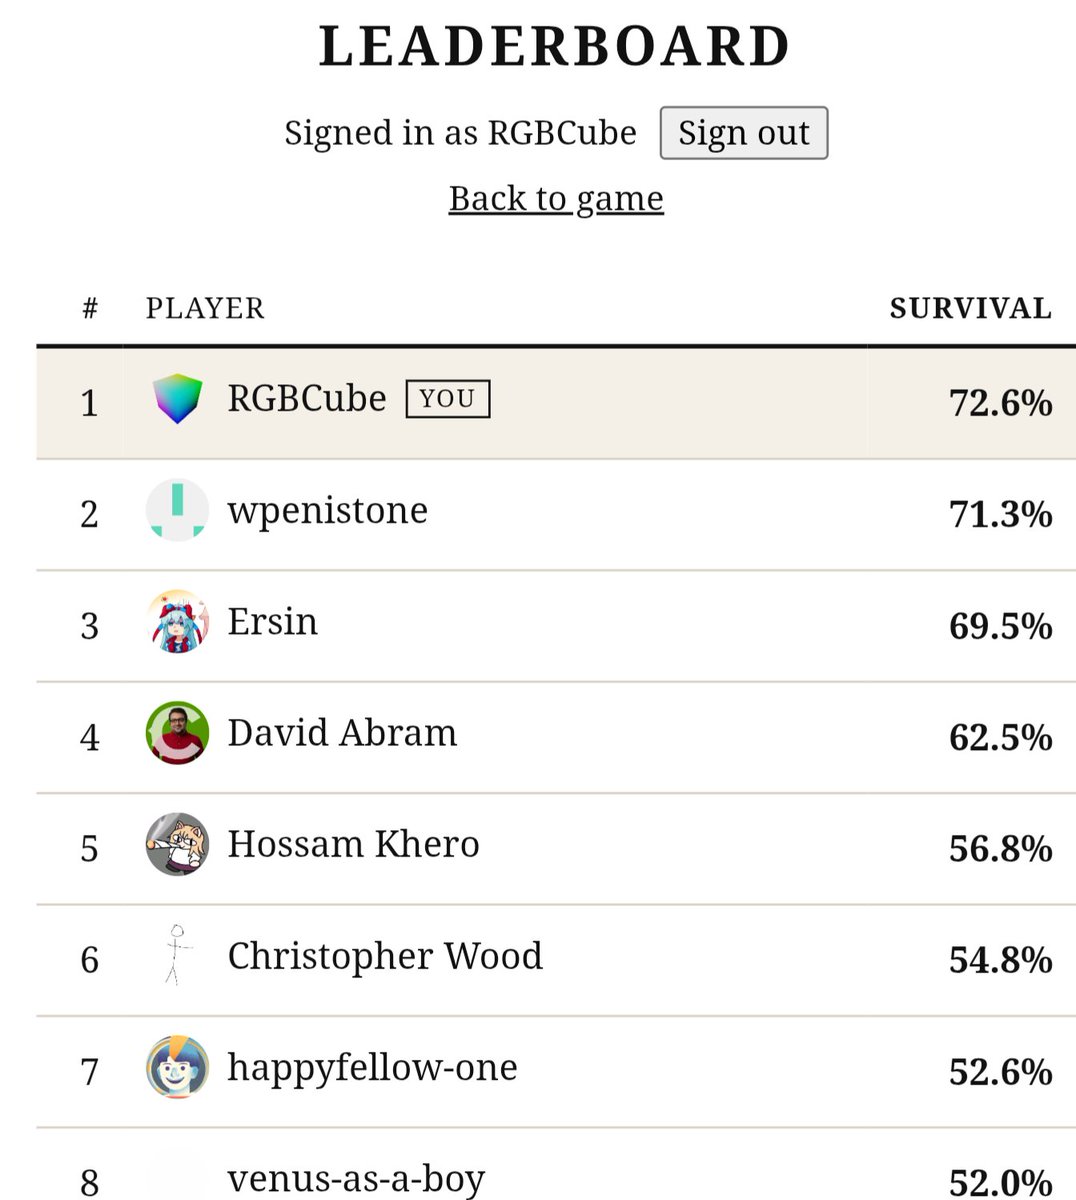1076x1200 pixels.
Task: Click the YOU badge next to RGBCube
Action: click(447, 398)
